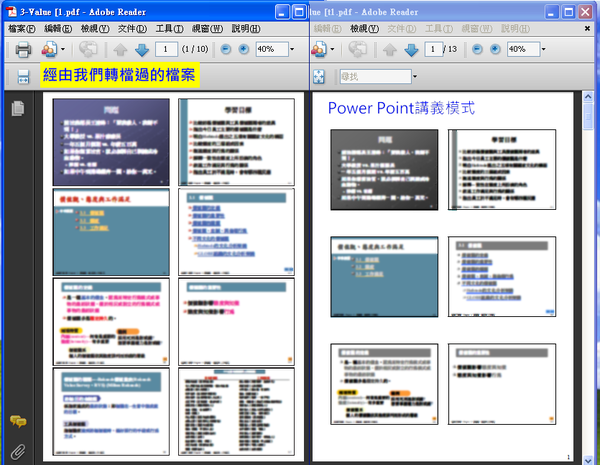Go to previous page in right window
This screenshot has height=465, width=600.
(390, 49)
